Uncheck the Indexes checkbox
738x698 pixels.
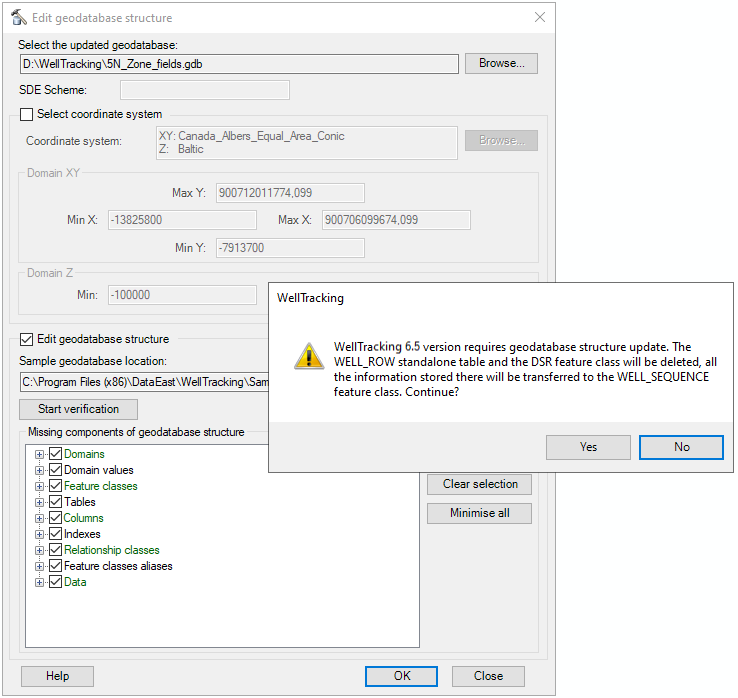56,534
